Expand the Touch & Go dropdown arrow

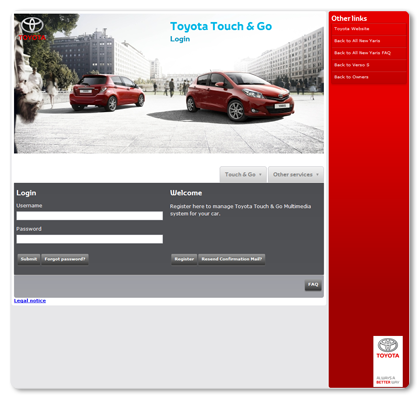coord(260,175)
